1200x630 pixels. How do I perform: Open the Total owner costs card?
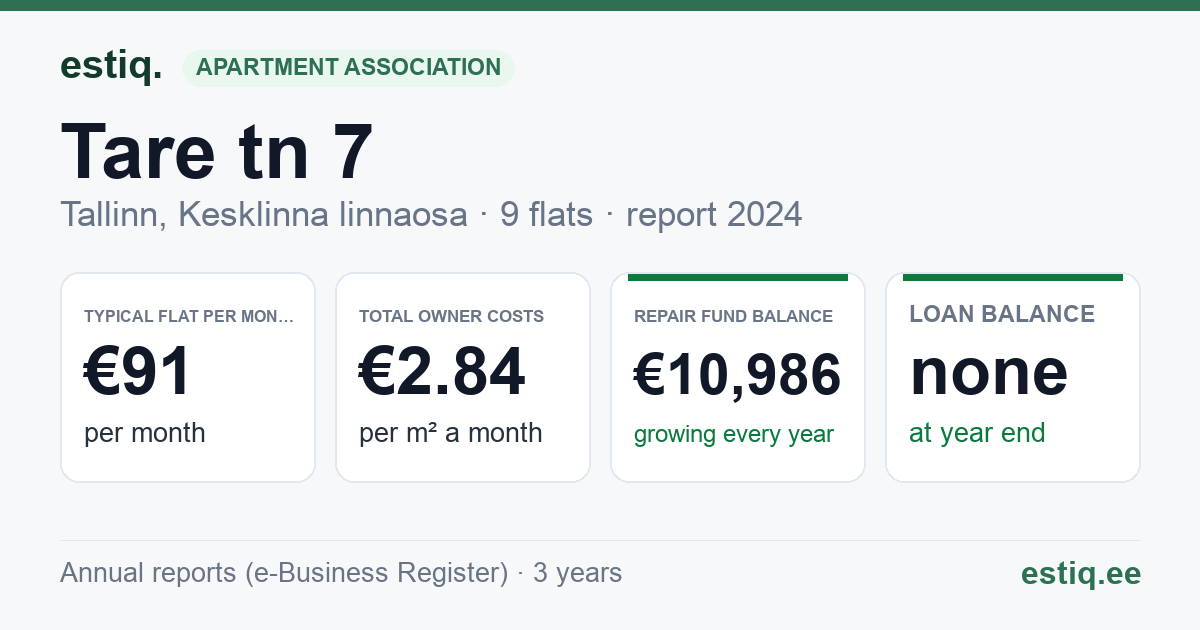click(463, 377)
